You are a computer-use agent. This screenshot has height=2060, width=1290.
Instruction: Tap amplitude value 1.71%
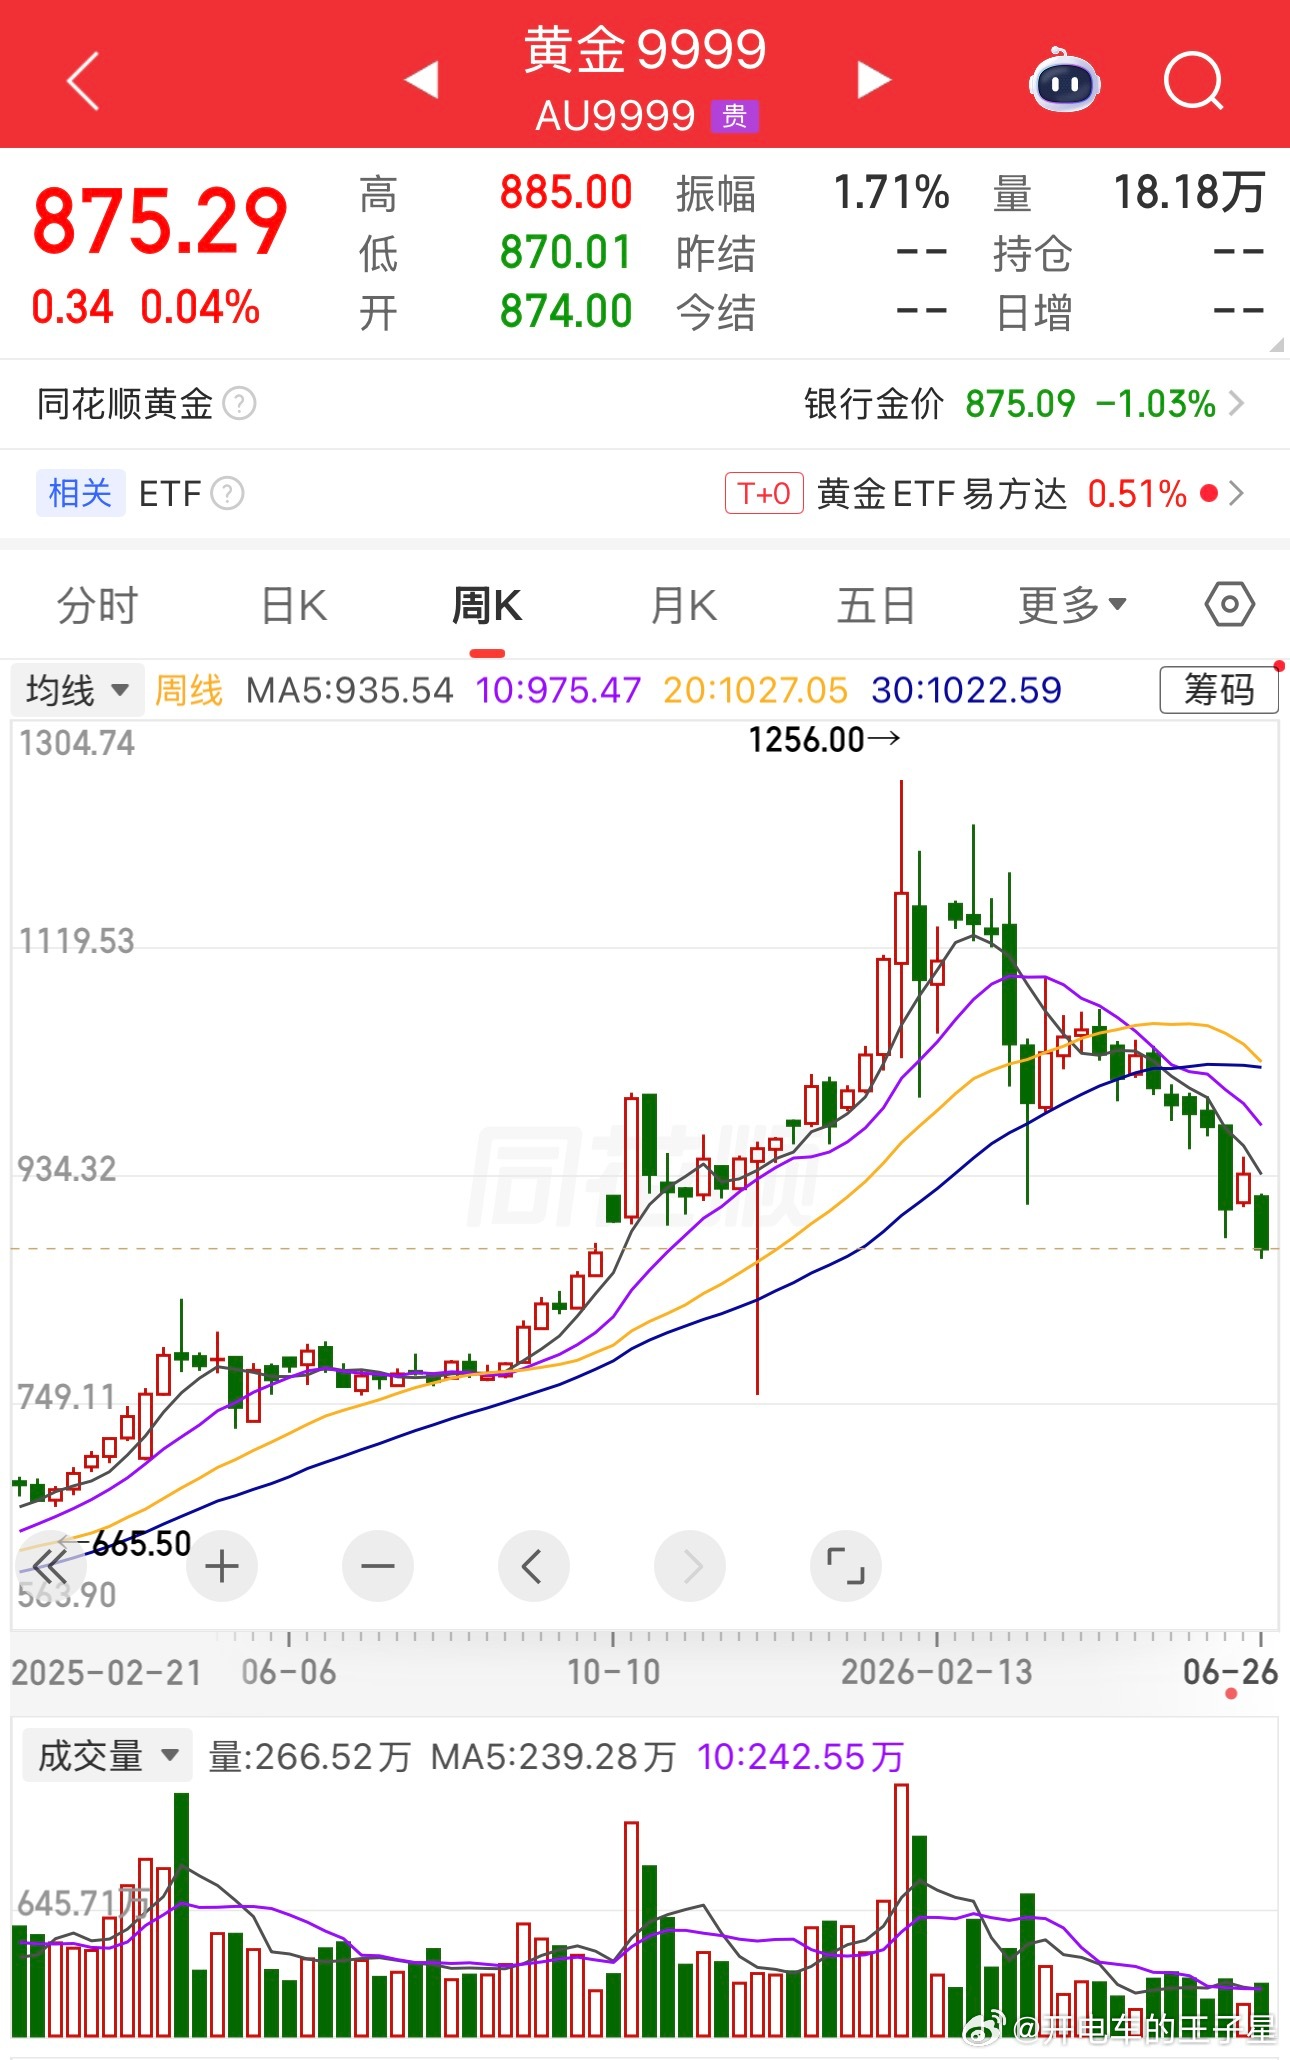pyautogui.click(x=890, y=192)
